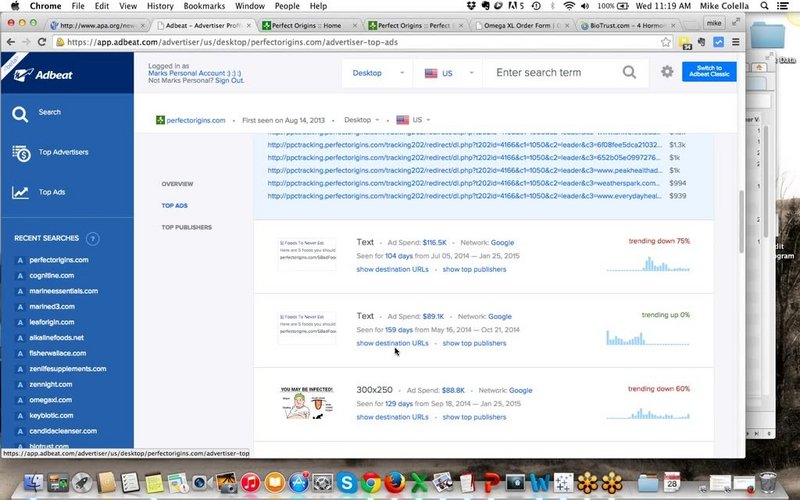Open leaforigin.com from recent searches
The height and width of the screenshot is (500, 800).
point(52,322)
